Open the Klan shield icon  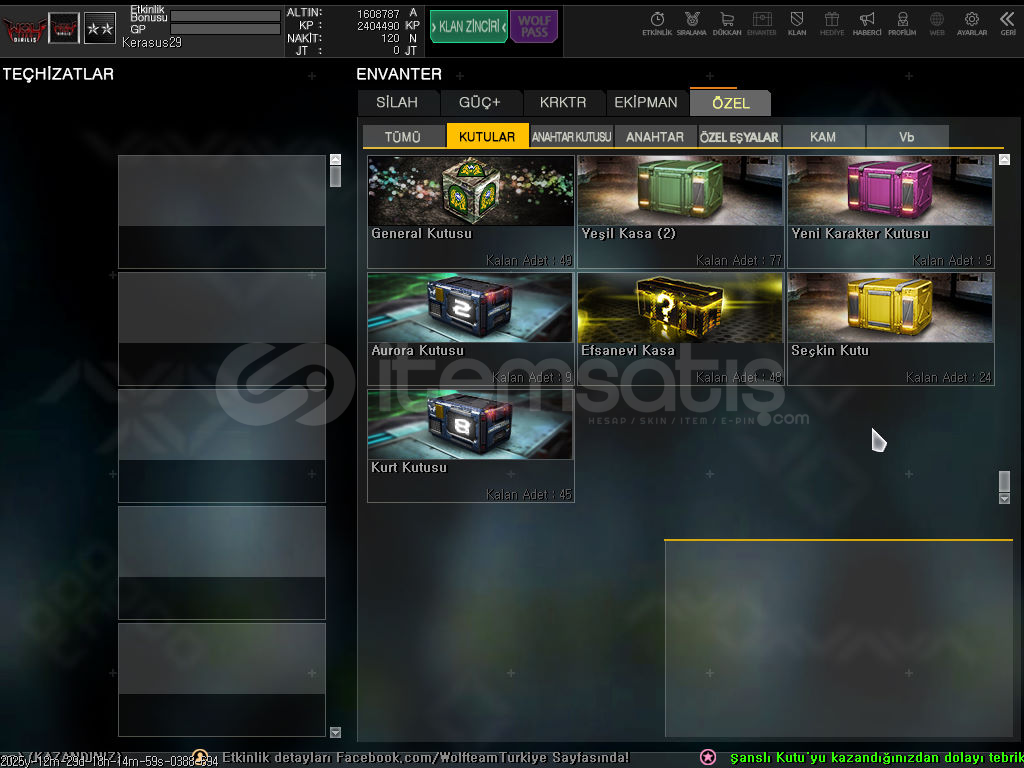[797, 23]
